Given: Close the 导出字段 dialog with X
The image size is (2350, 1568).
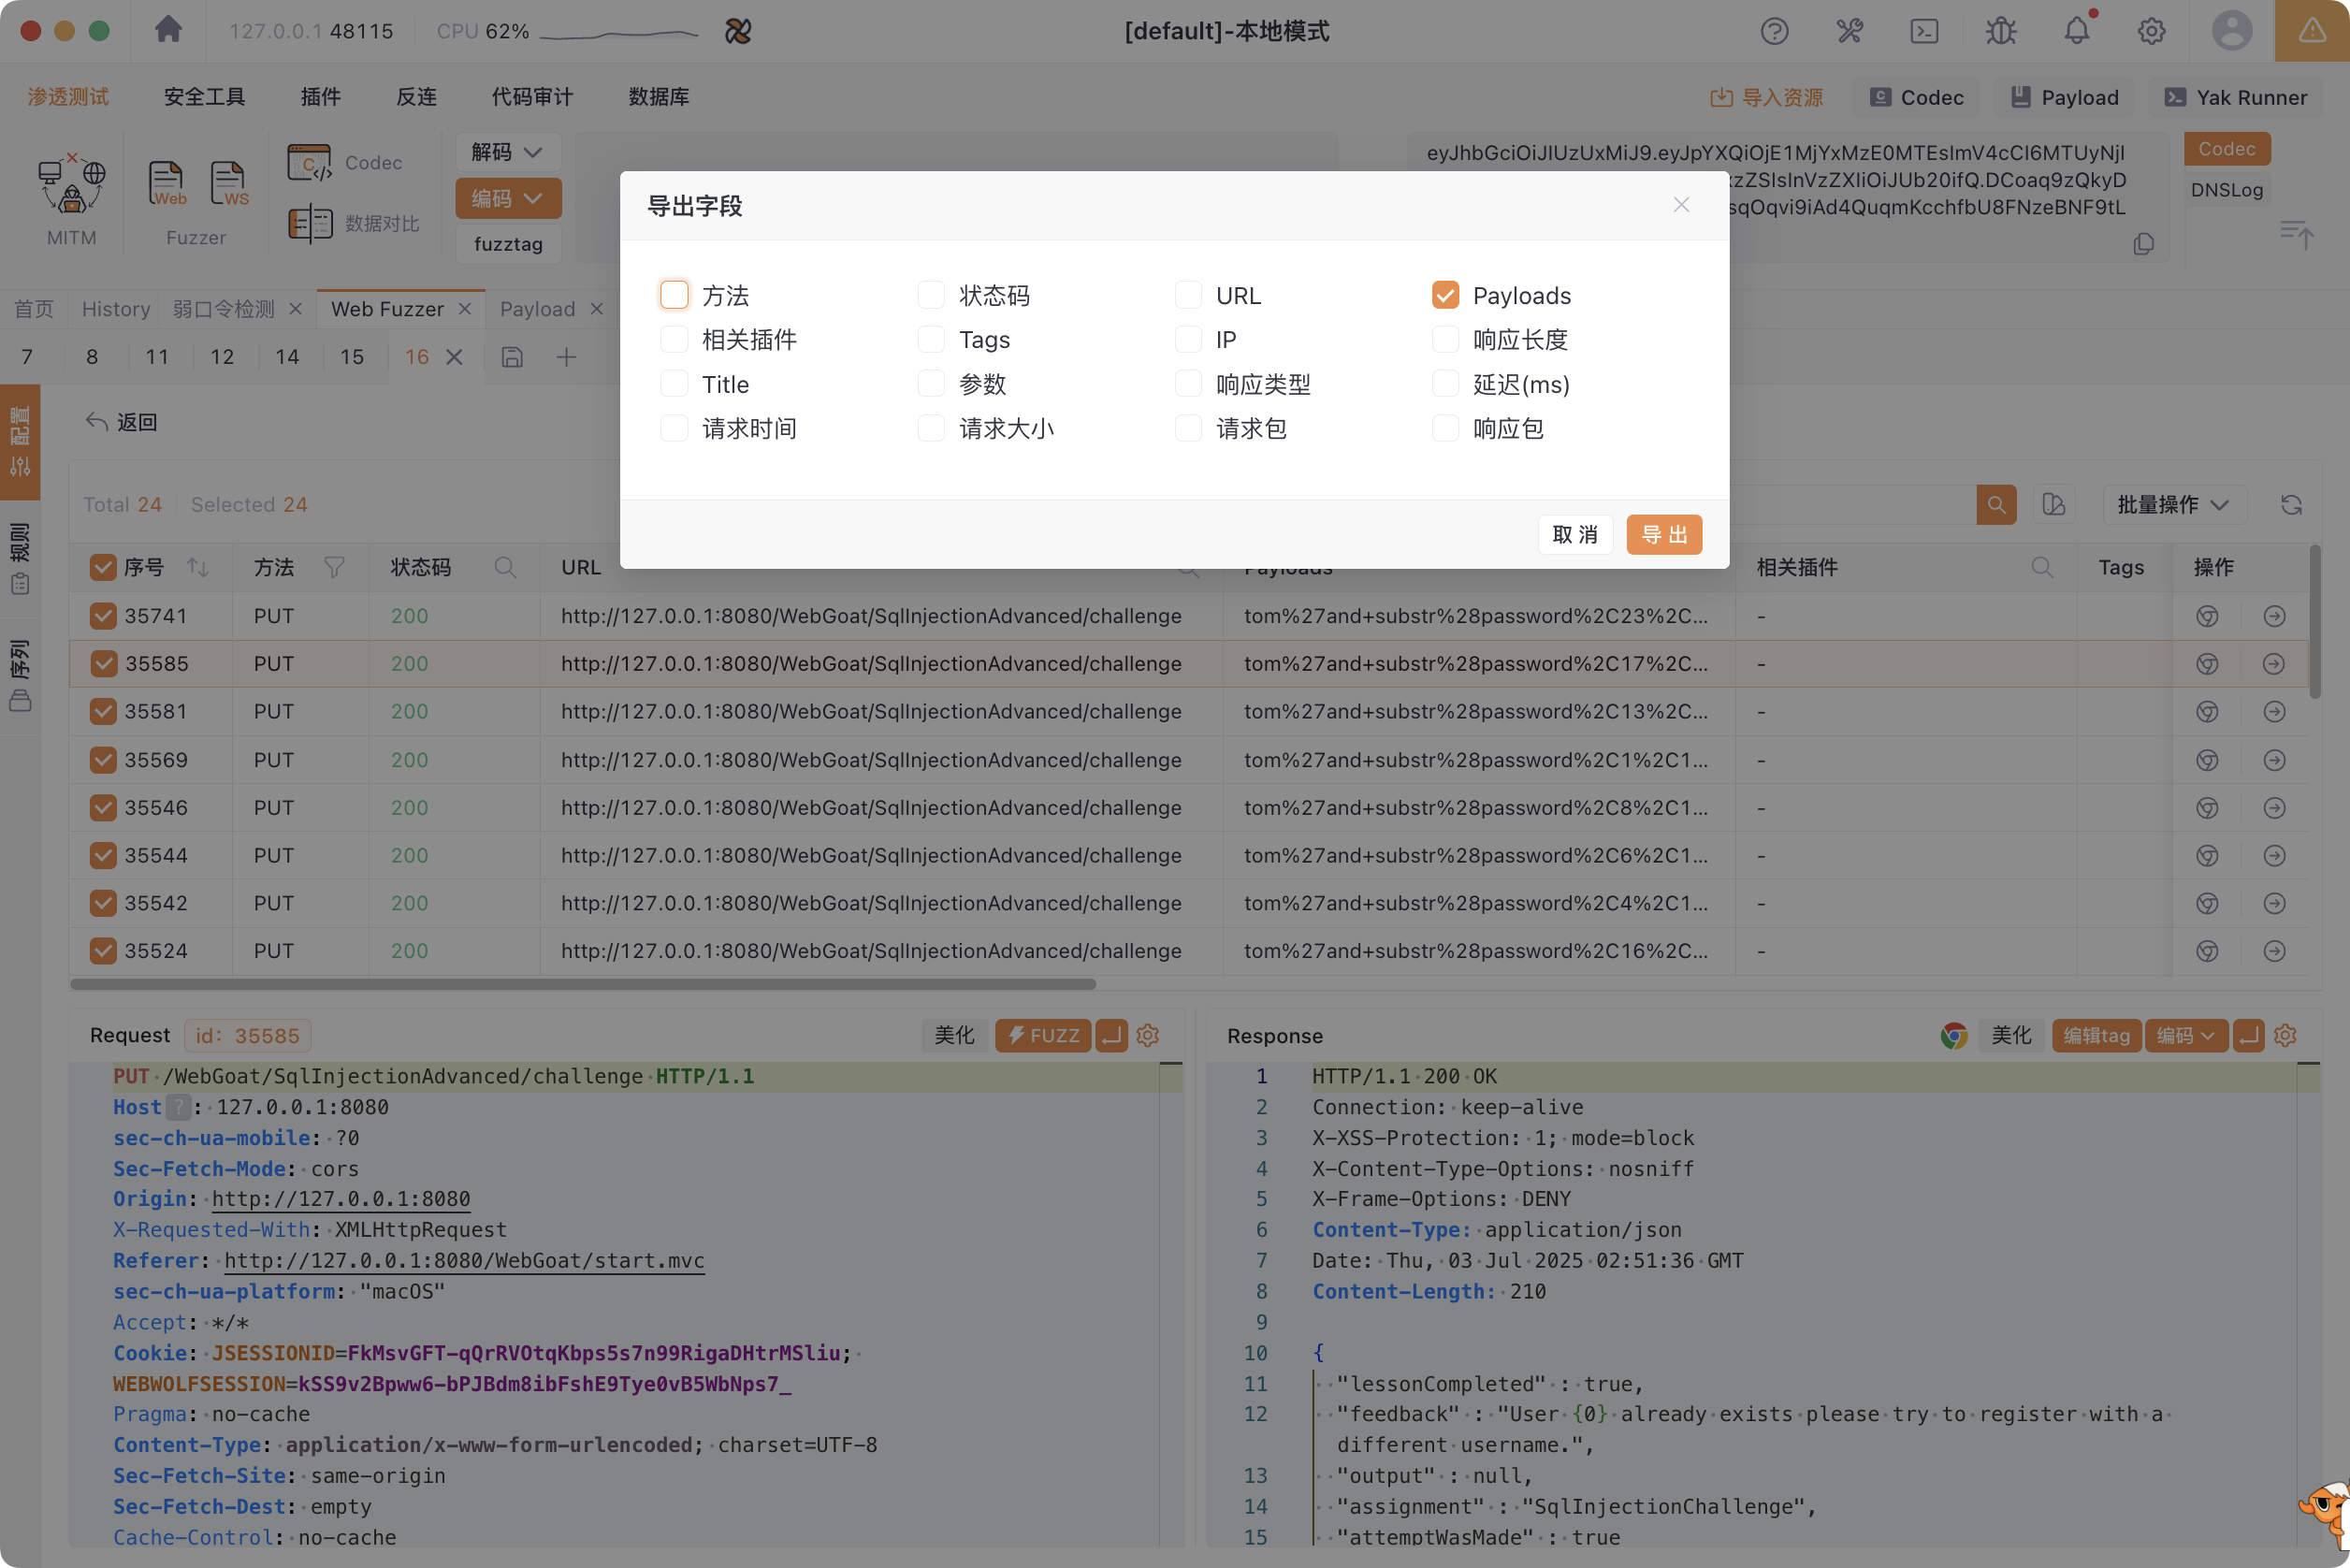Looking at the screenshot, I should point(1681,204).
